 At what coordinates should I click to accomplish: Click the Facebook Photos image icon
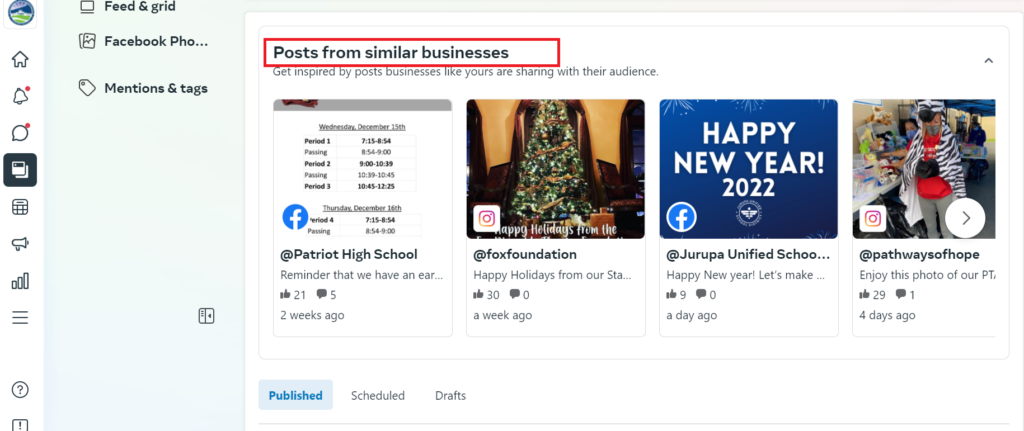coord(87,41)
